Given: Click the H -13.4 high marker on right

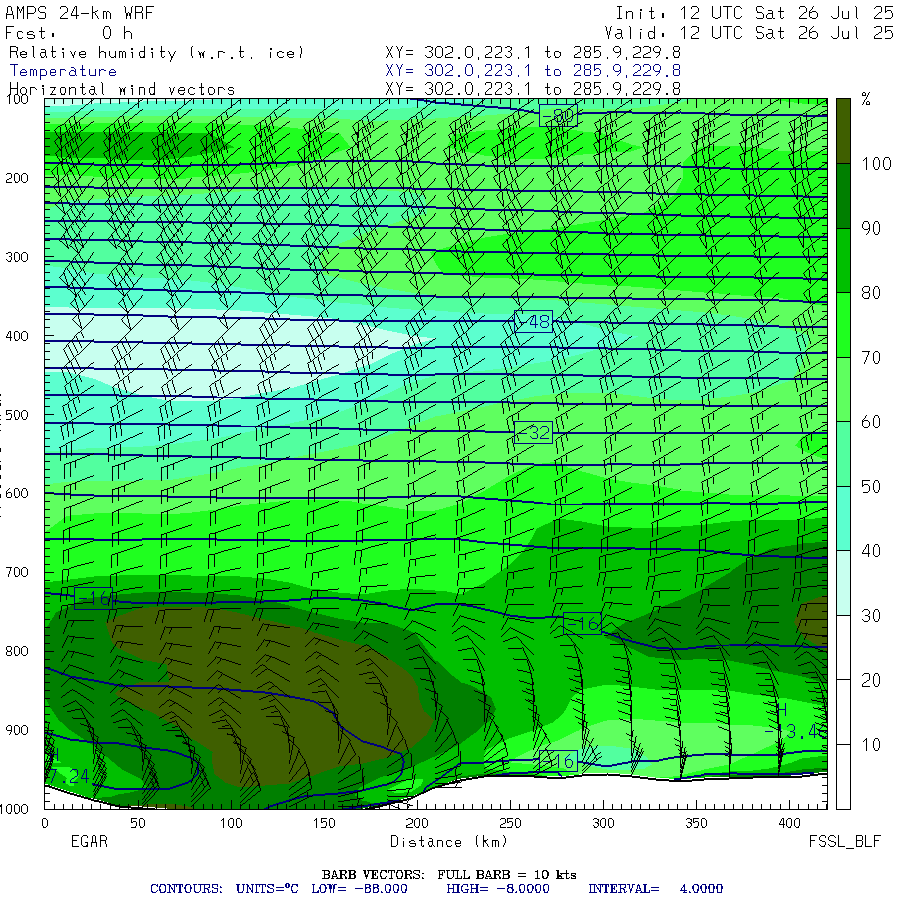Looking at the screenshot, I should point(796,721).
